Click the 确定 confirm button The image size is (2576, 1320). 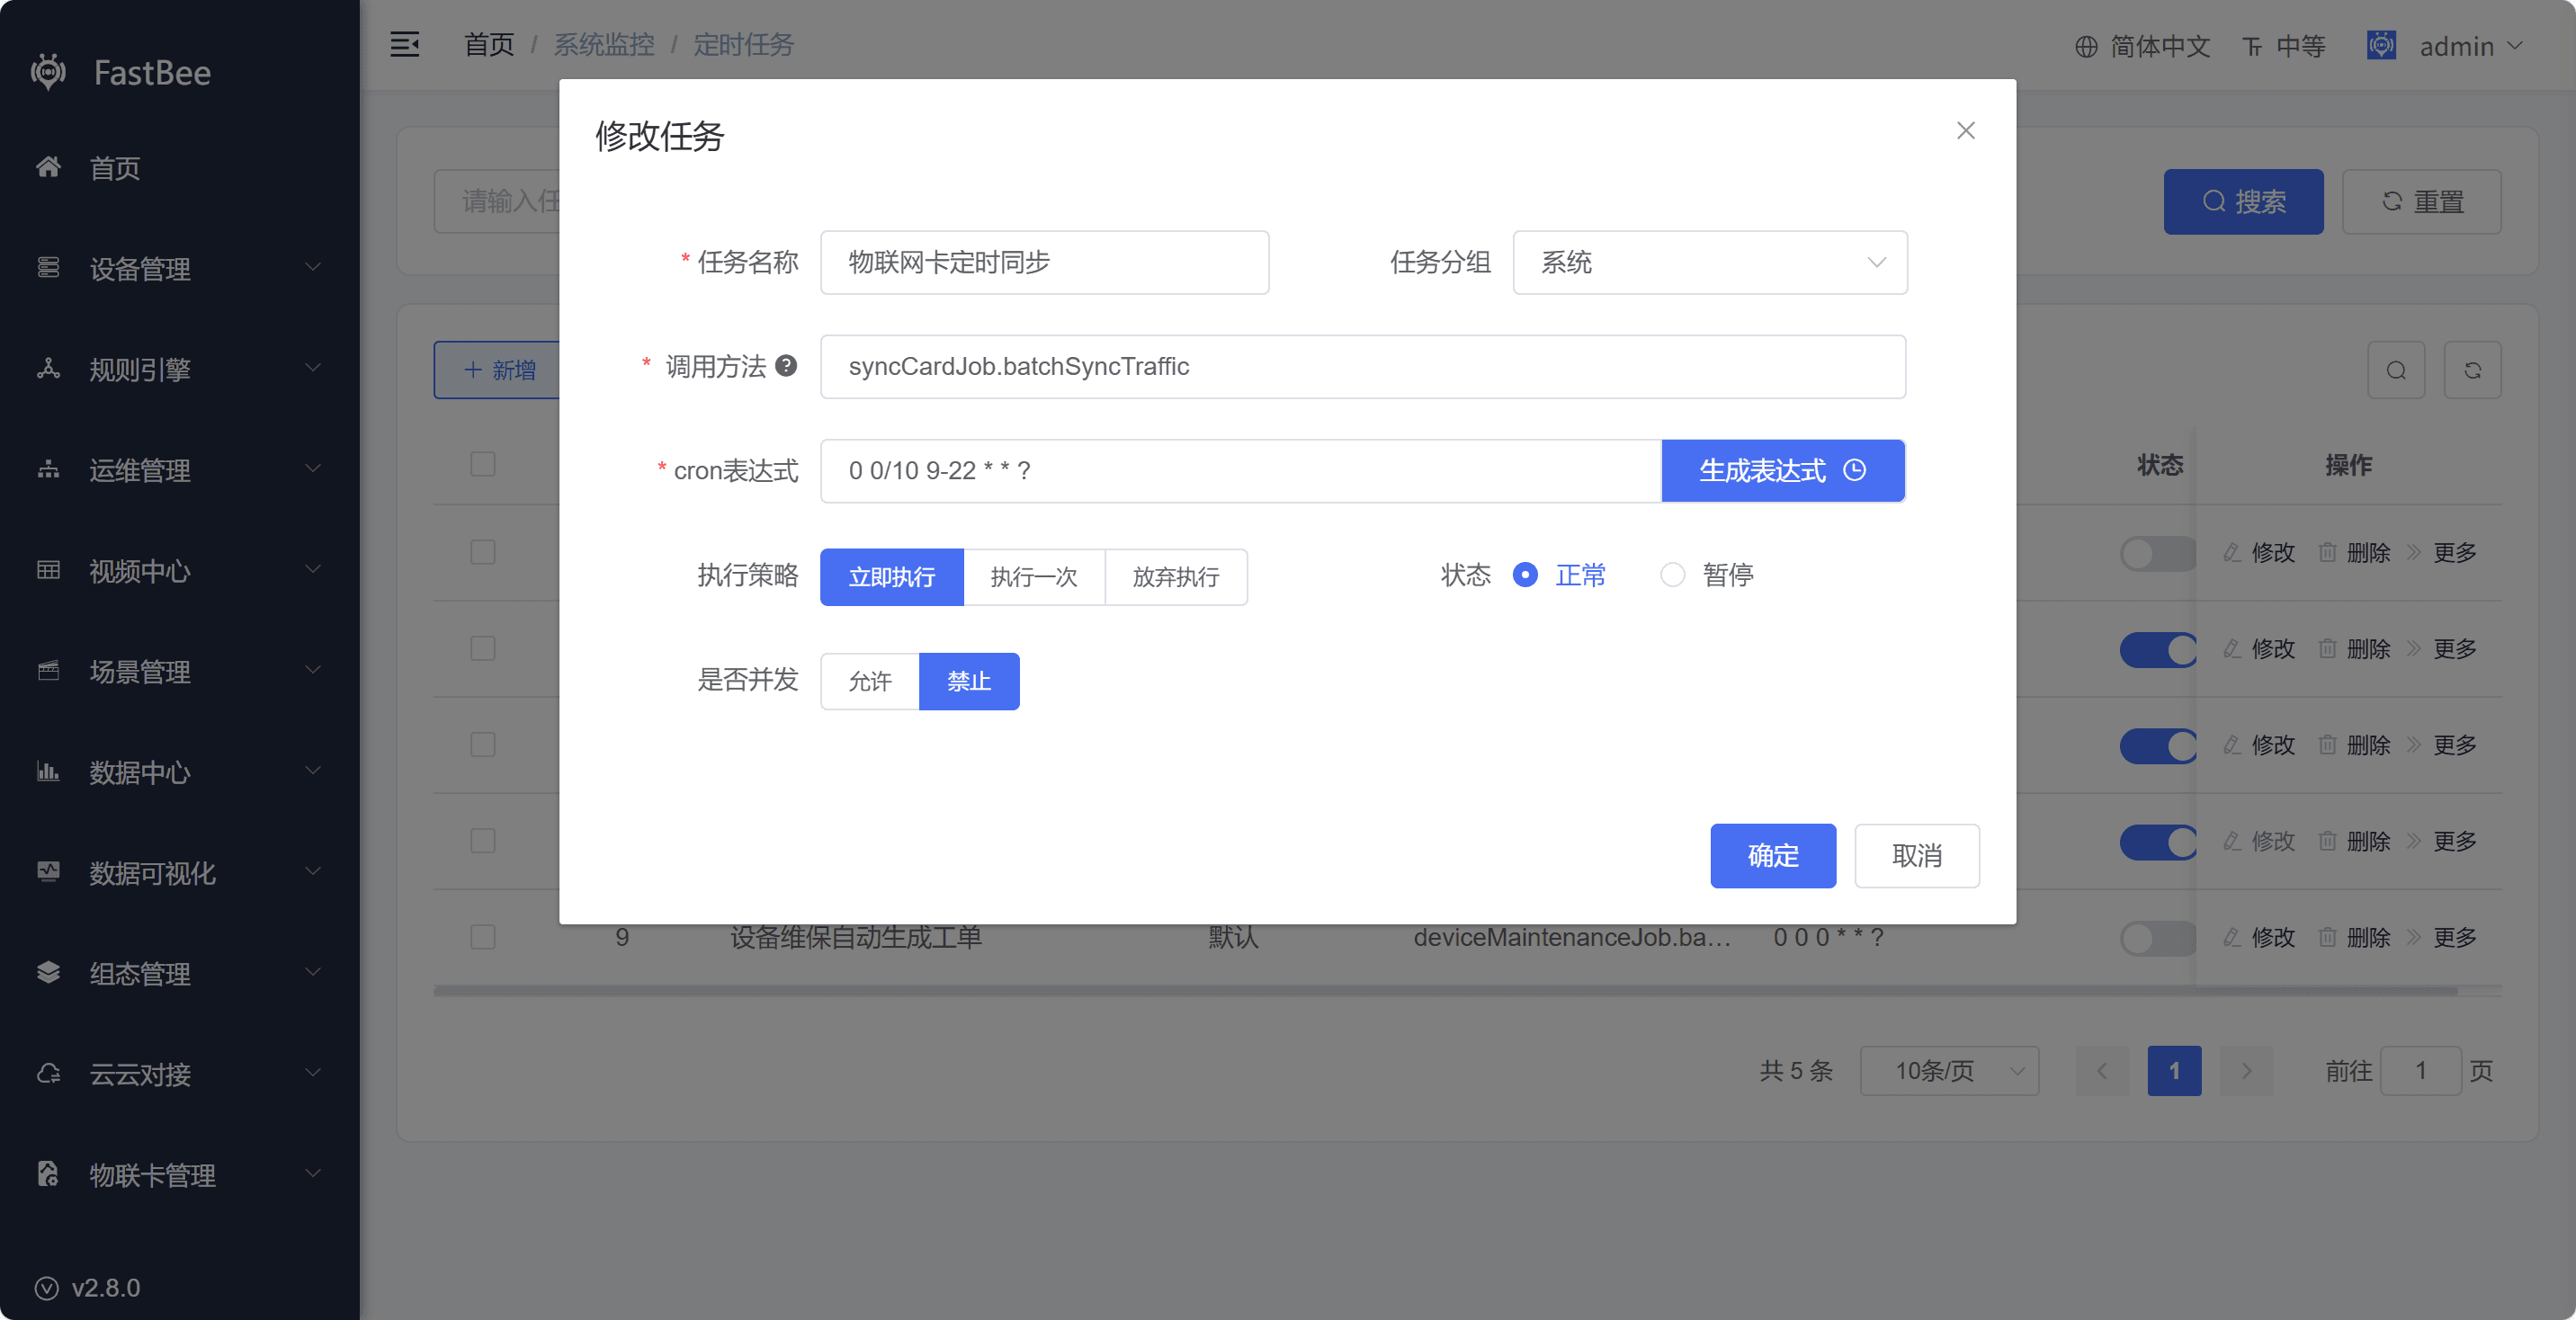pos(1772,855)
